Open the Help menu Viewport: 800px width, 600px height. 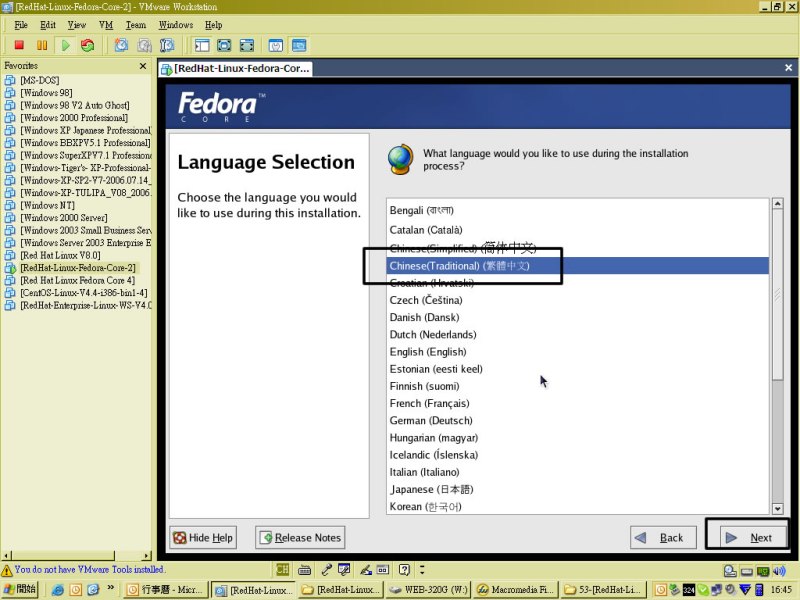pyautogui.click(x=214, y=25)
